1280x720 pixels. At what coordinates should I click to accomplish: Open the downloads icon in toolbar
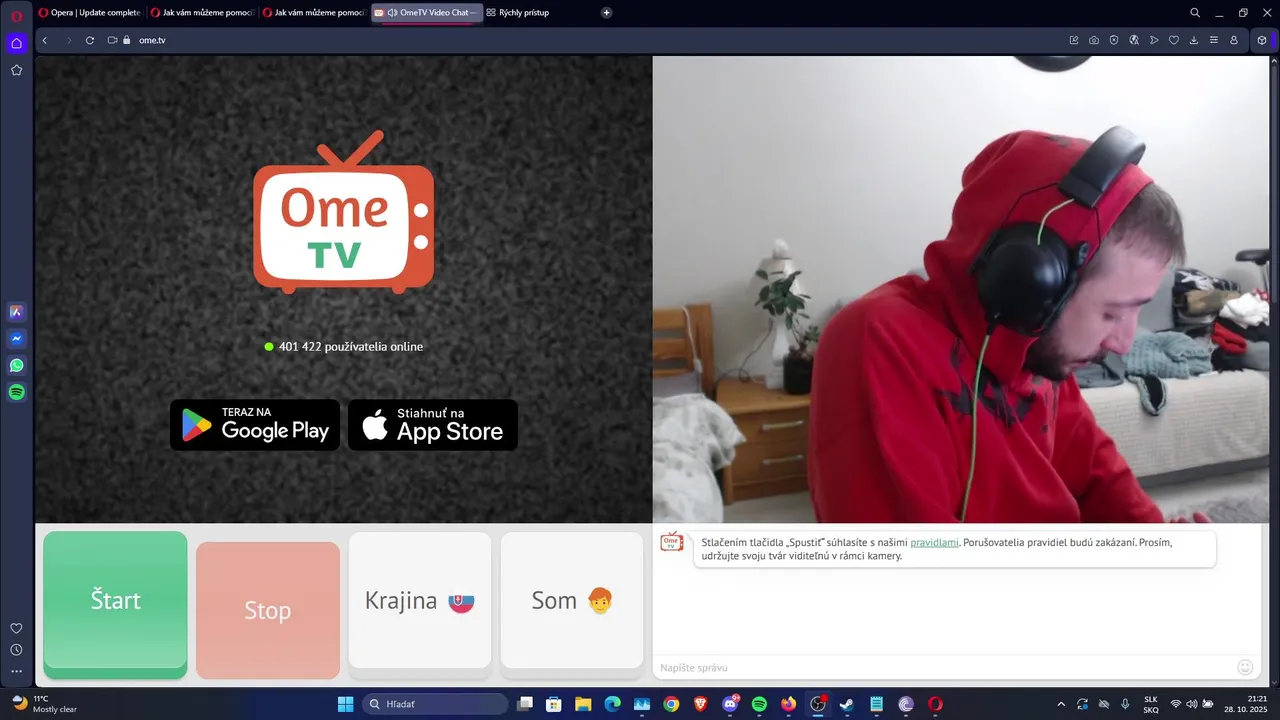(1194, 40)
